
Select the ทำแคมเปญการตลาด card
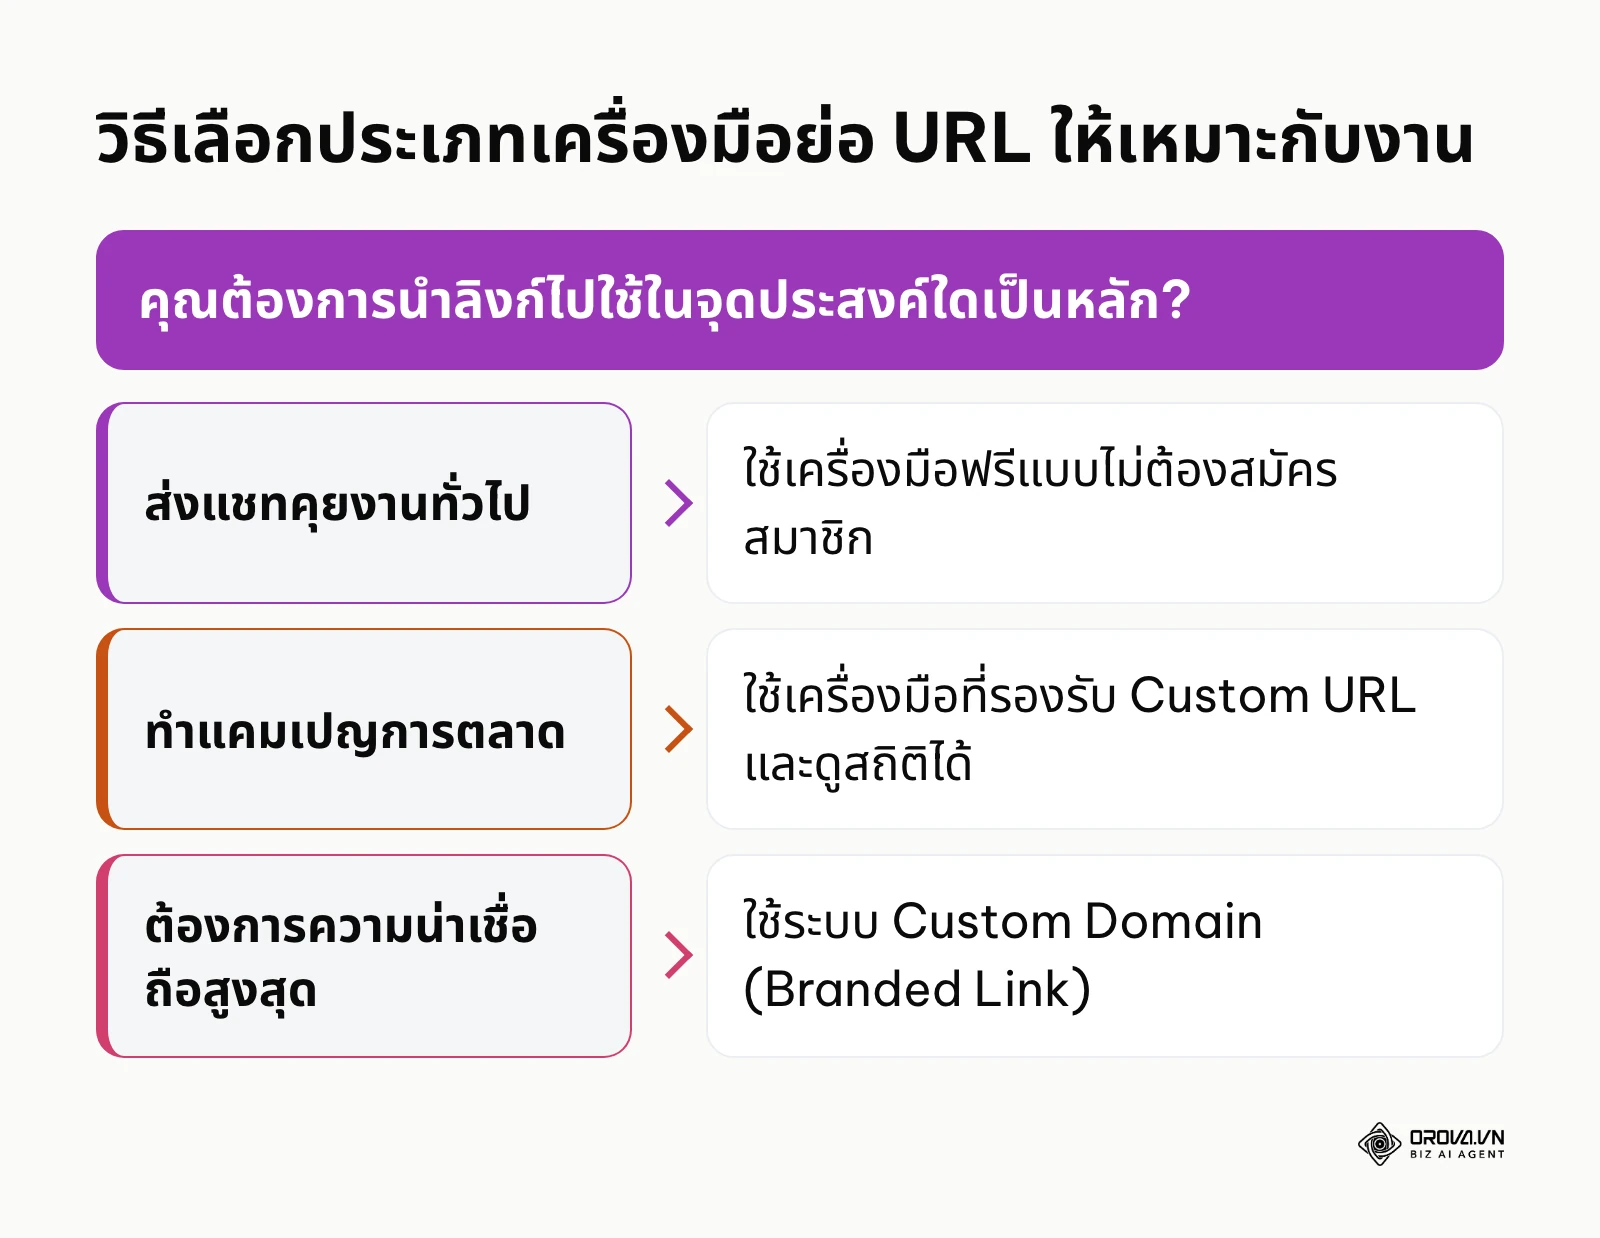coord(364,729)
